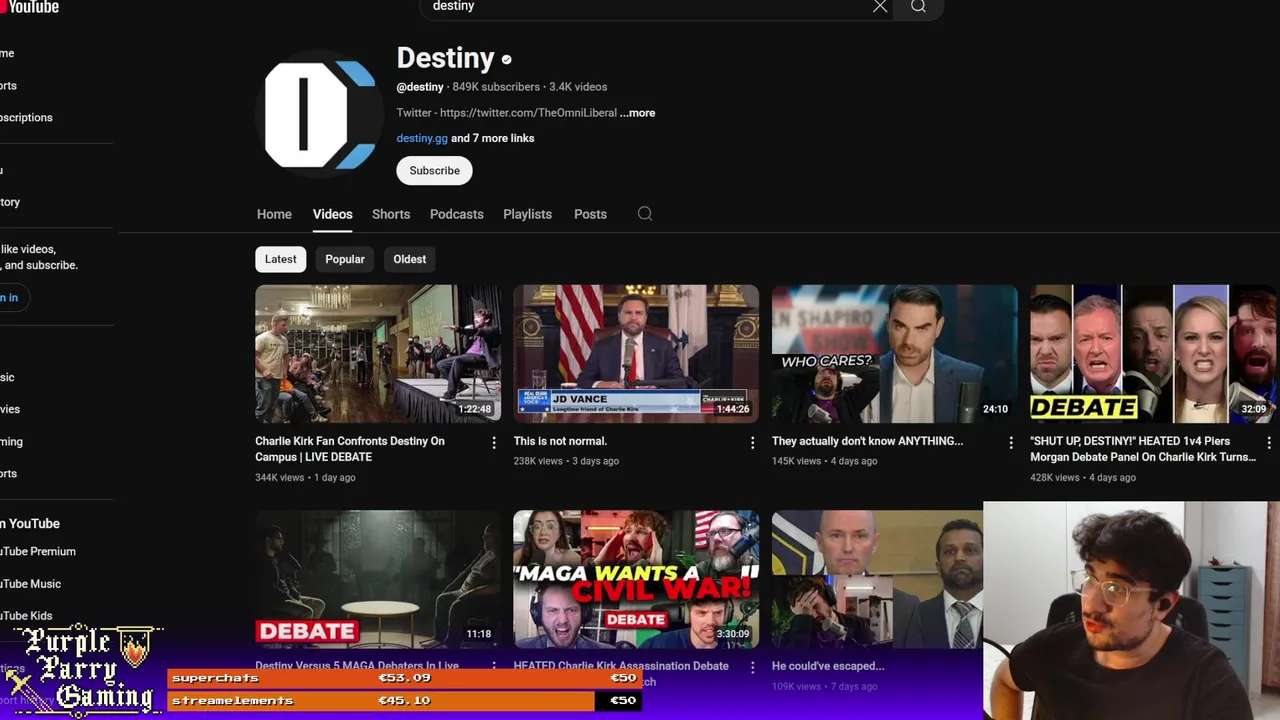This screenshot has height=720, width=1280.
Task: Open options menu for 'SHUT UP, DESTINY!' video
Action: click(1269, 442)
